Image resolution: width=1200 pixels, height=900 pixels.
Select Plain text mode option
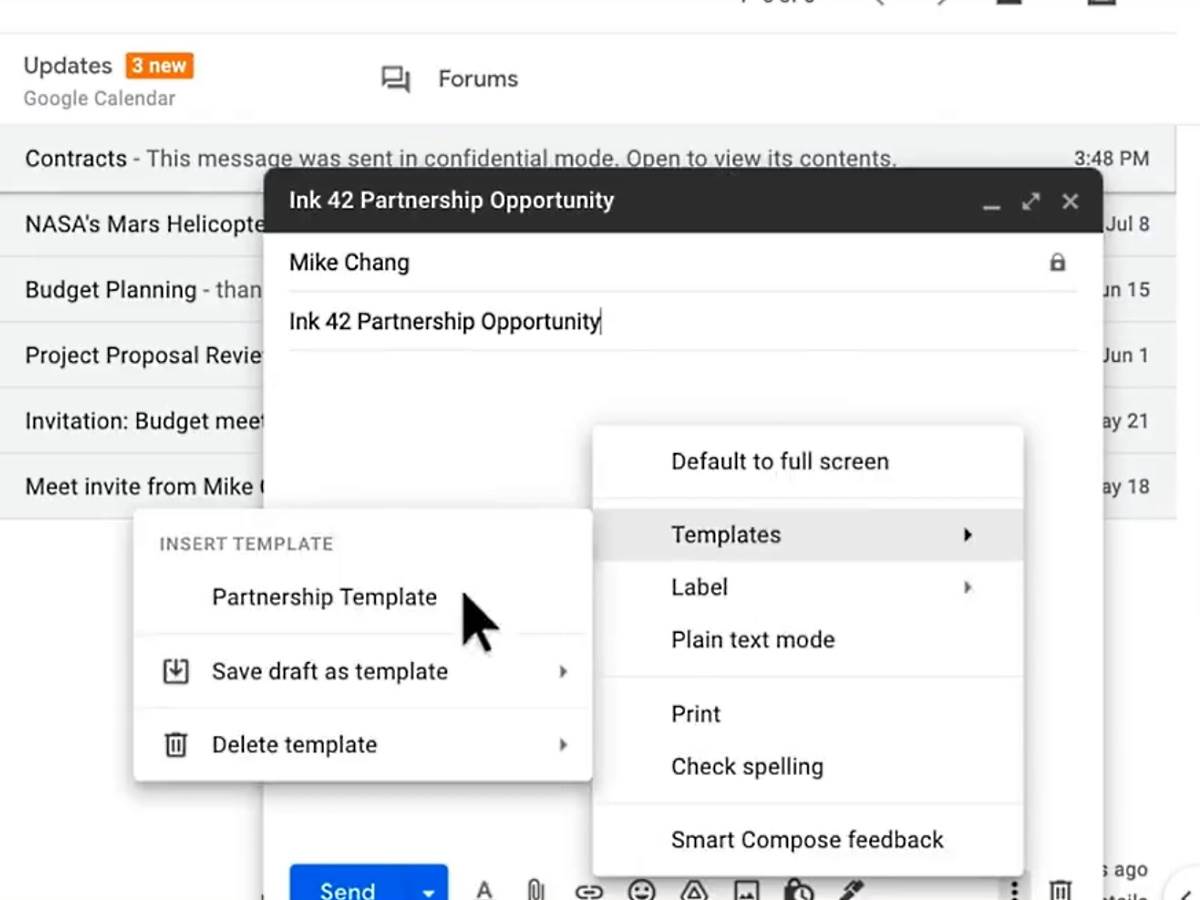(x=752, y=640)
